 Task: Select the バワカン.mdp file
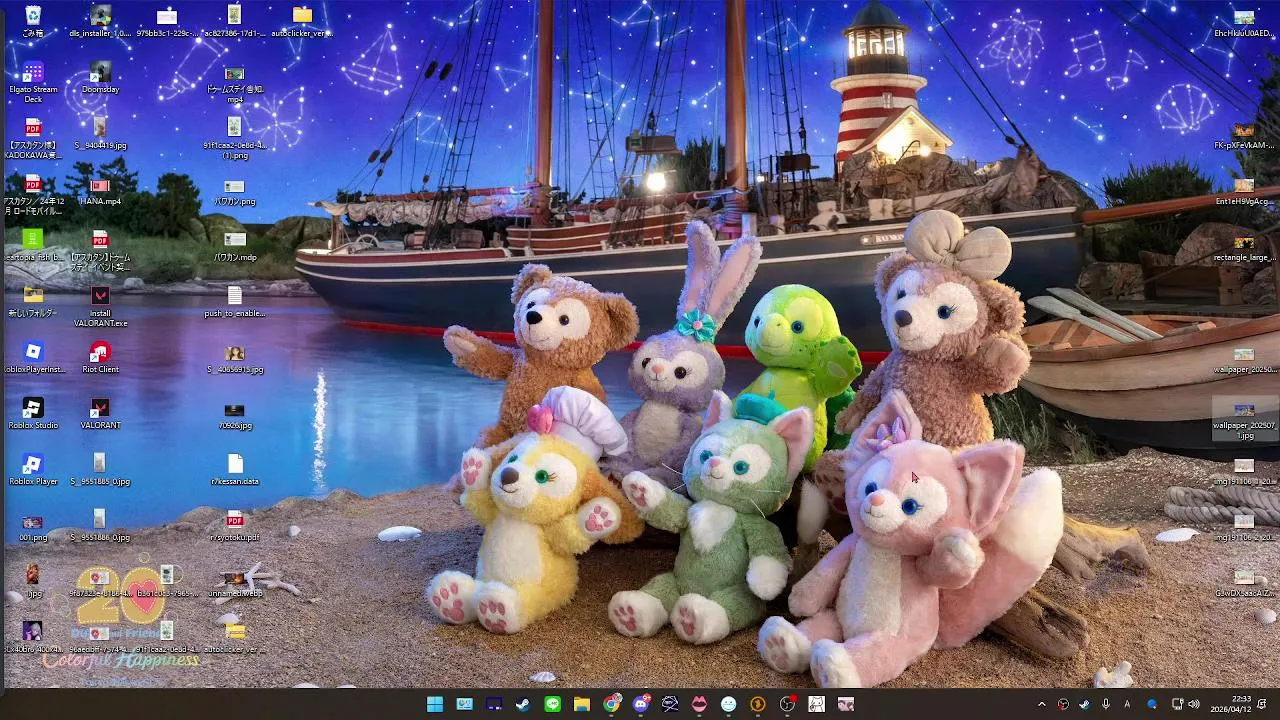234,246
